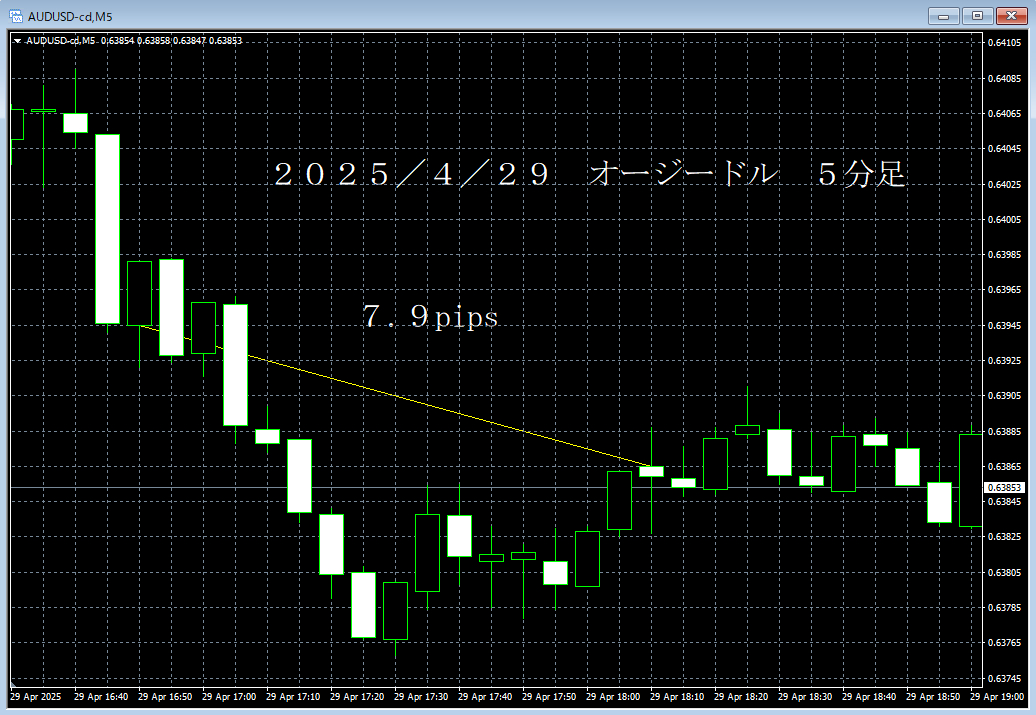Click the 0.63885 price scale label
1036x715 pixels.
pos(1004,432)
